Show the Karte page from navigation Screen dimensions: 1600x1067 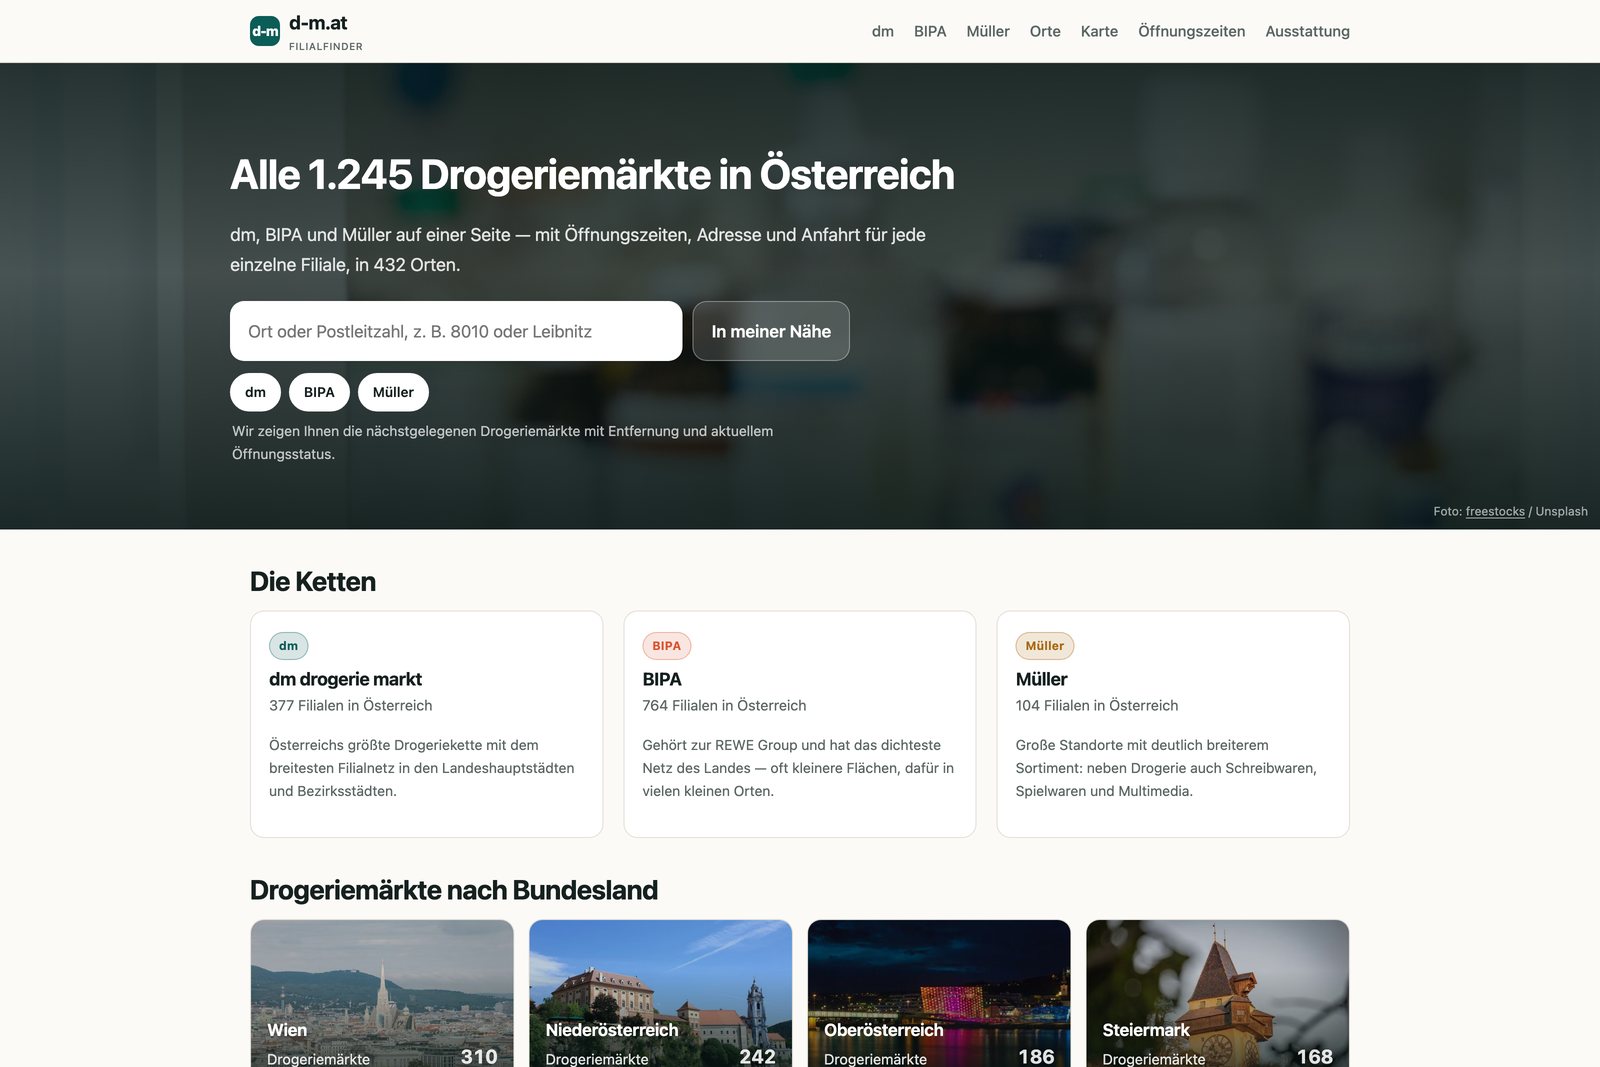pos(1099,31)
